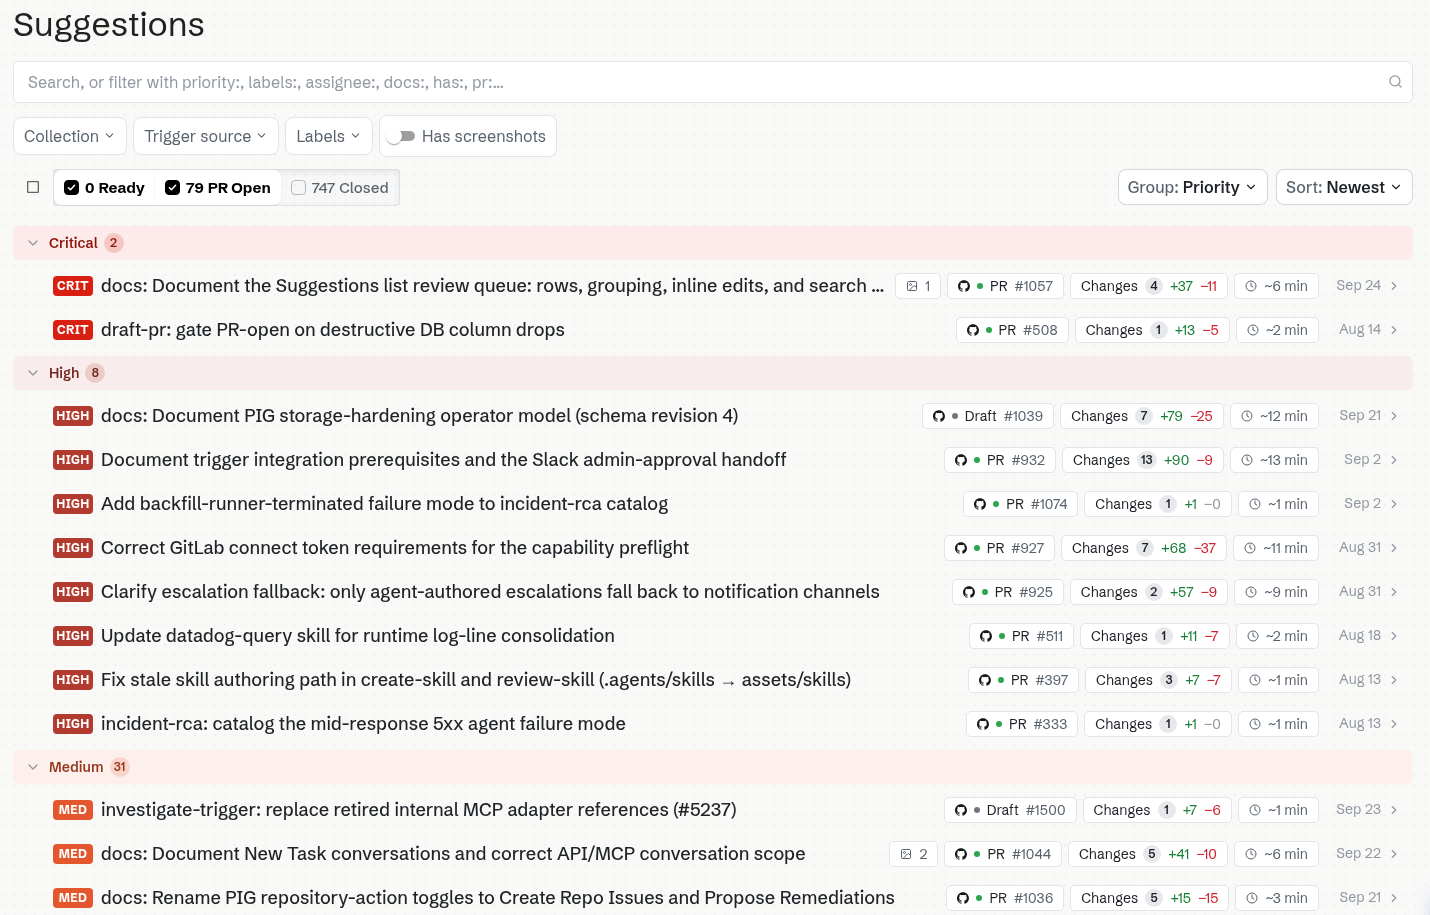Click GitHub icon for PR #1074
1430x915 pixels.
coord(980,504)
